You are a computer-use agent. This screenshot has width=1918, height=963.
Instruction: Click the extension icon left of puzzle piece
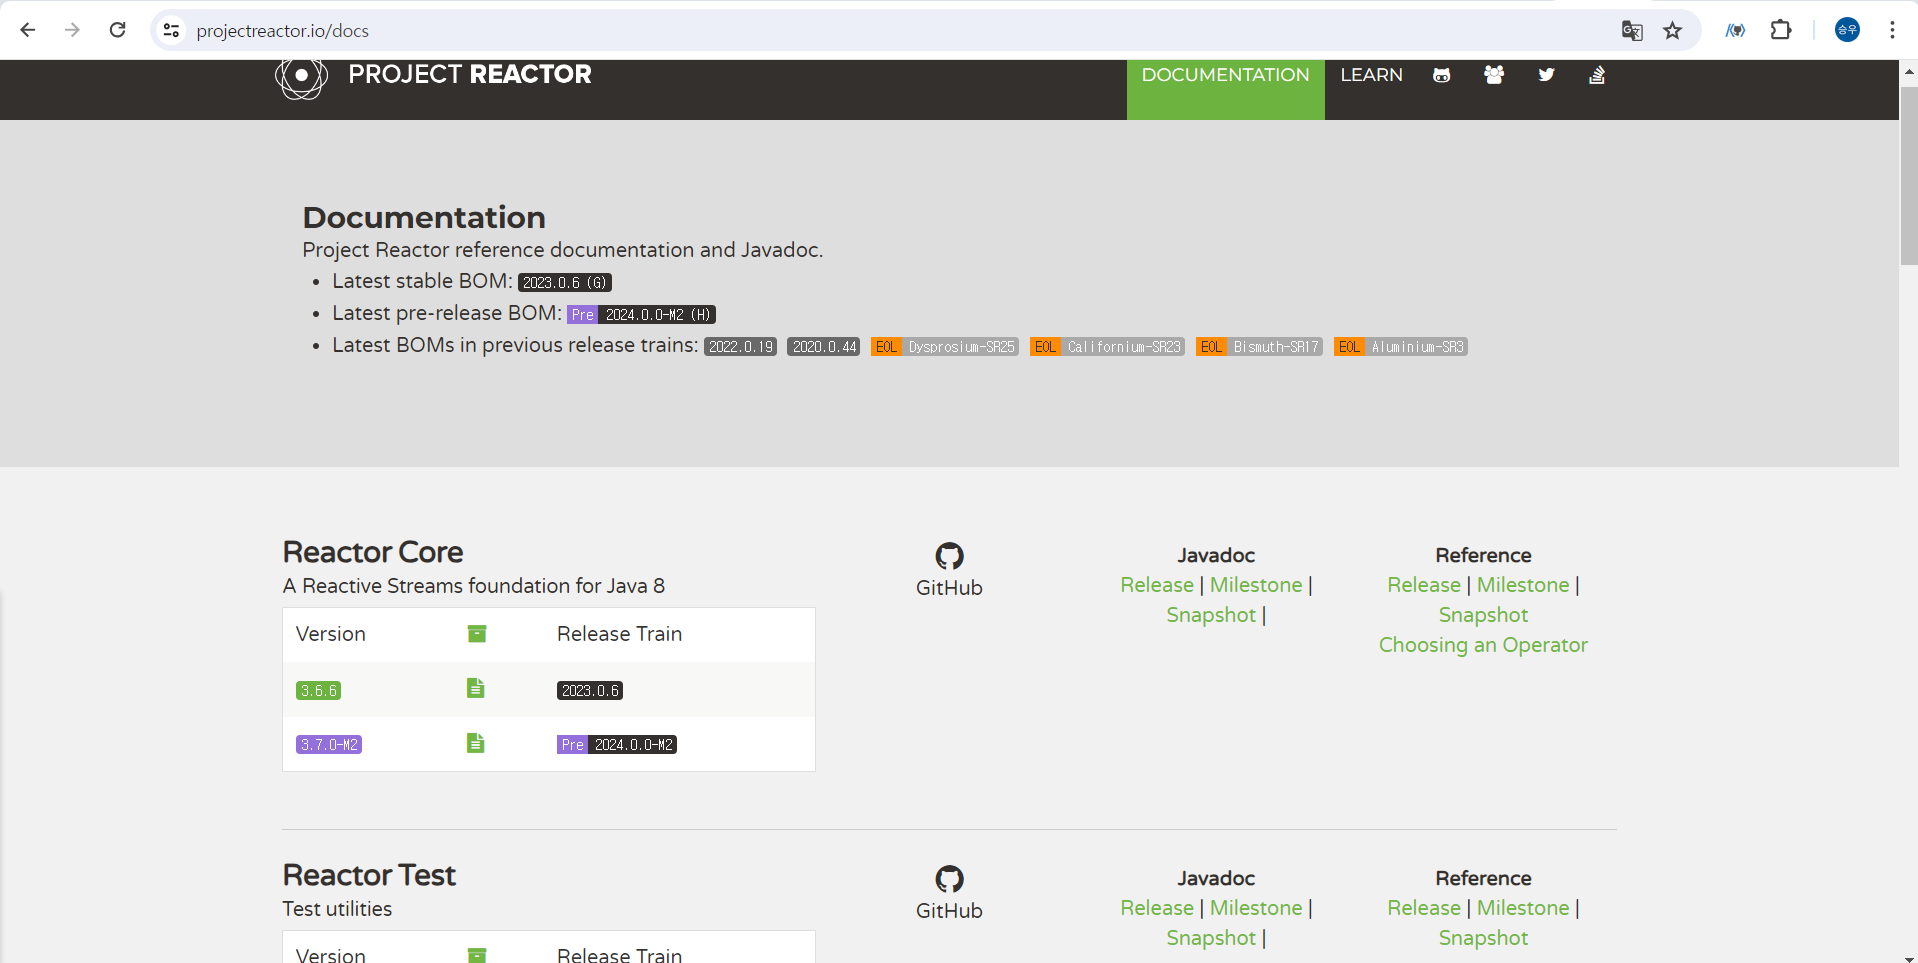pos(1735,31)
